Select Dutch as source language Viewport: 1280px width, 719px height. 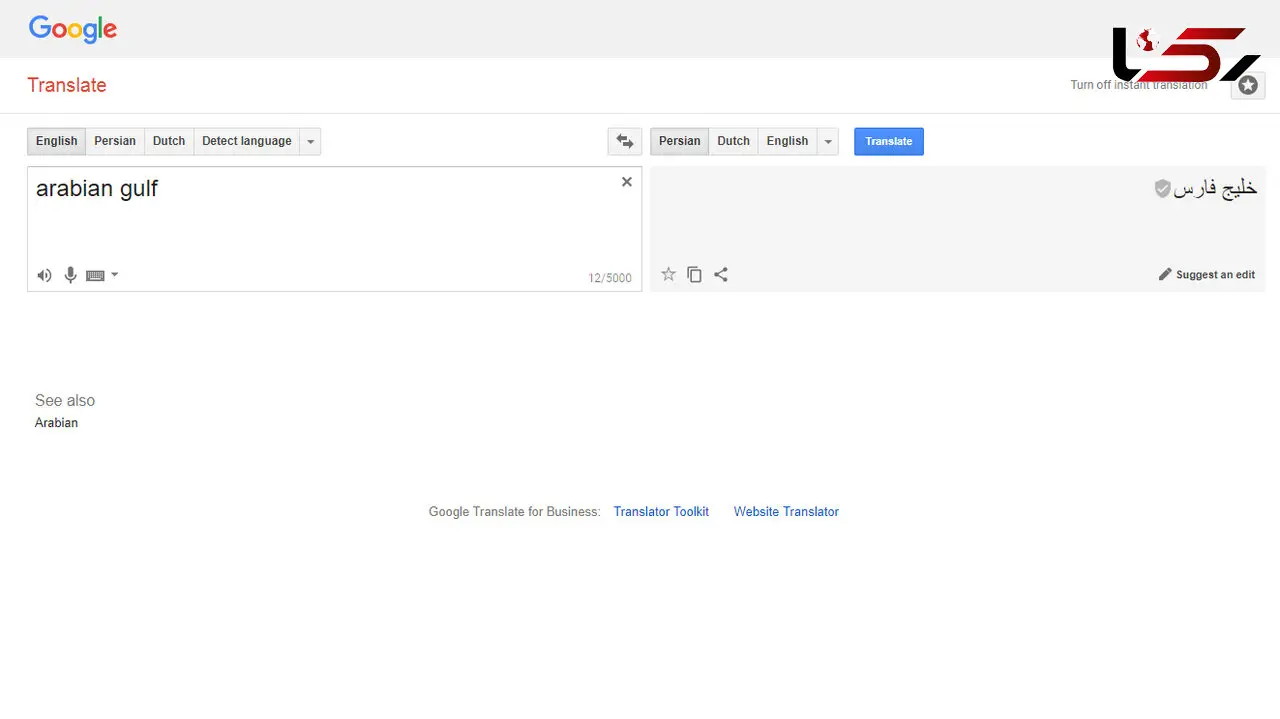click(169, 141)
